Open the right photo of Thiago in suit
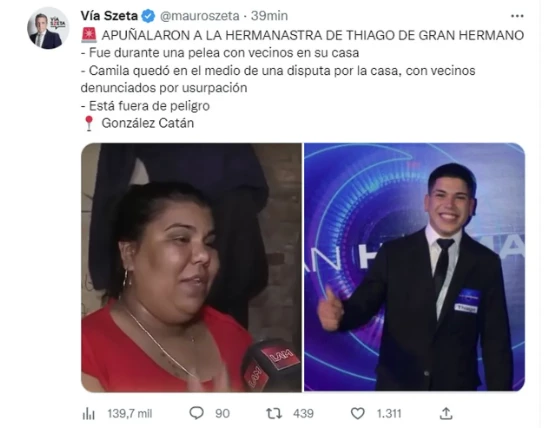This screenshot has width=557, height=428. tap(414, 267)
